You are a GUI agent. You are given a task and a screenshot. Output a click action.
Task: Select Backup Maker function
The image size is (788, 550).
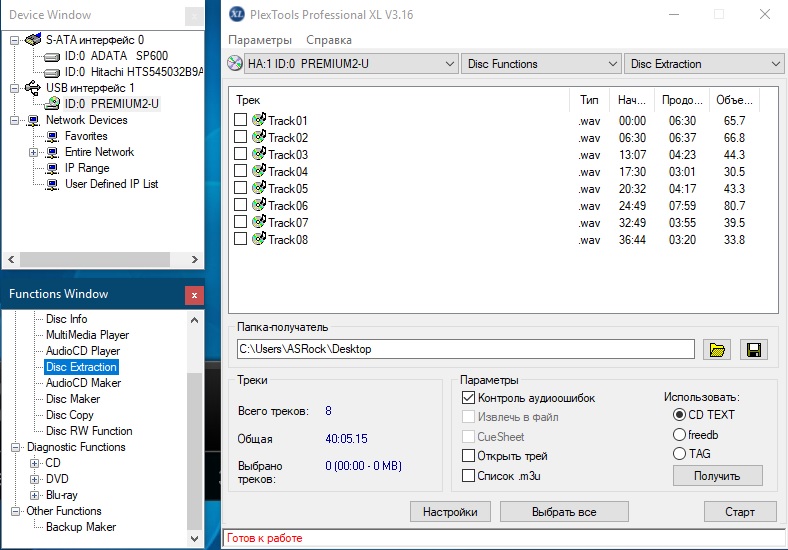(81, 527)
